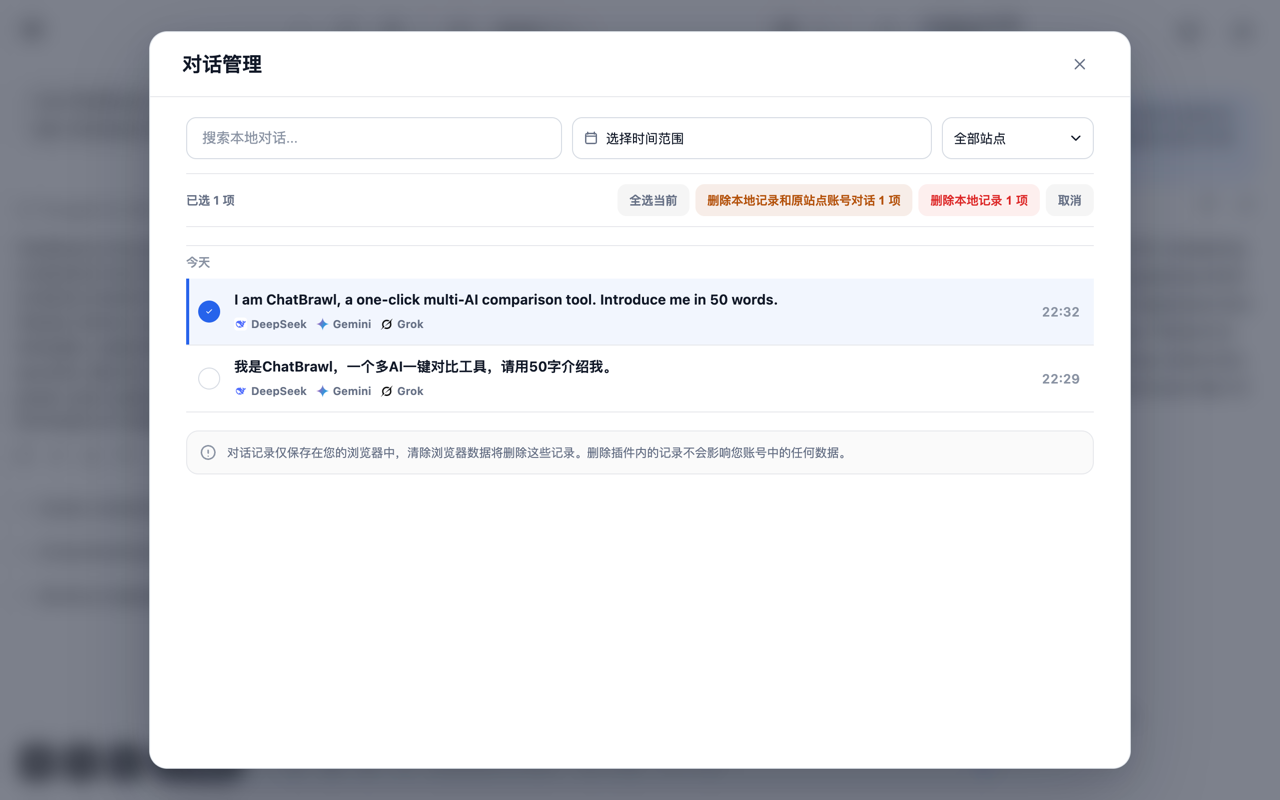Click the 取消 button

click(x=1069, y=200)
